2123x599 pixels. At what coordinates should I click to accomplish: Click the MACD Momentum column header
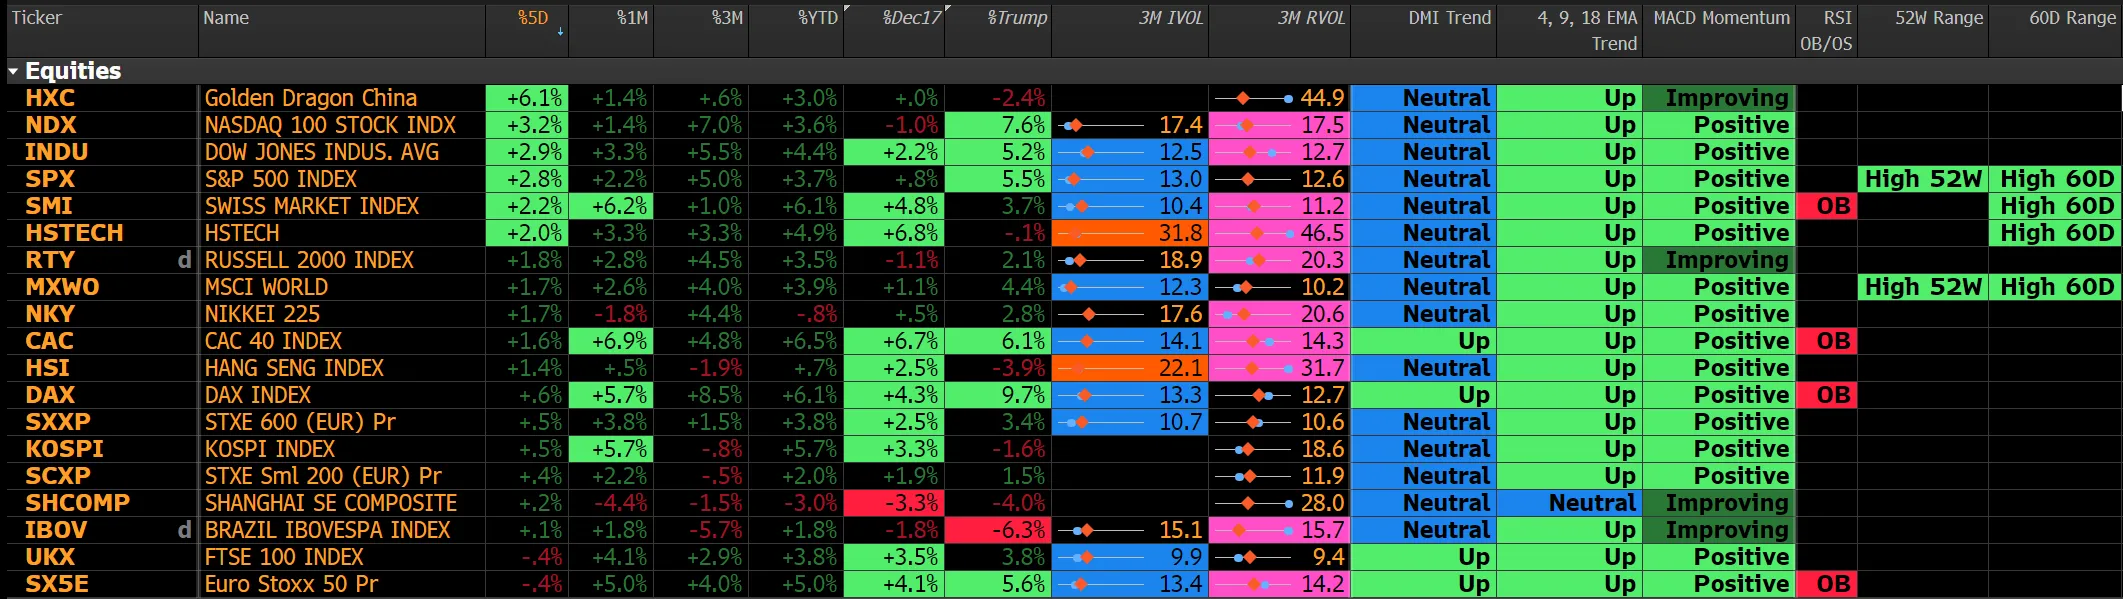1720,18
